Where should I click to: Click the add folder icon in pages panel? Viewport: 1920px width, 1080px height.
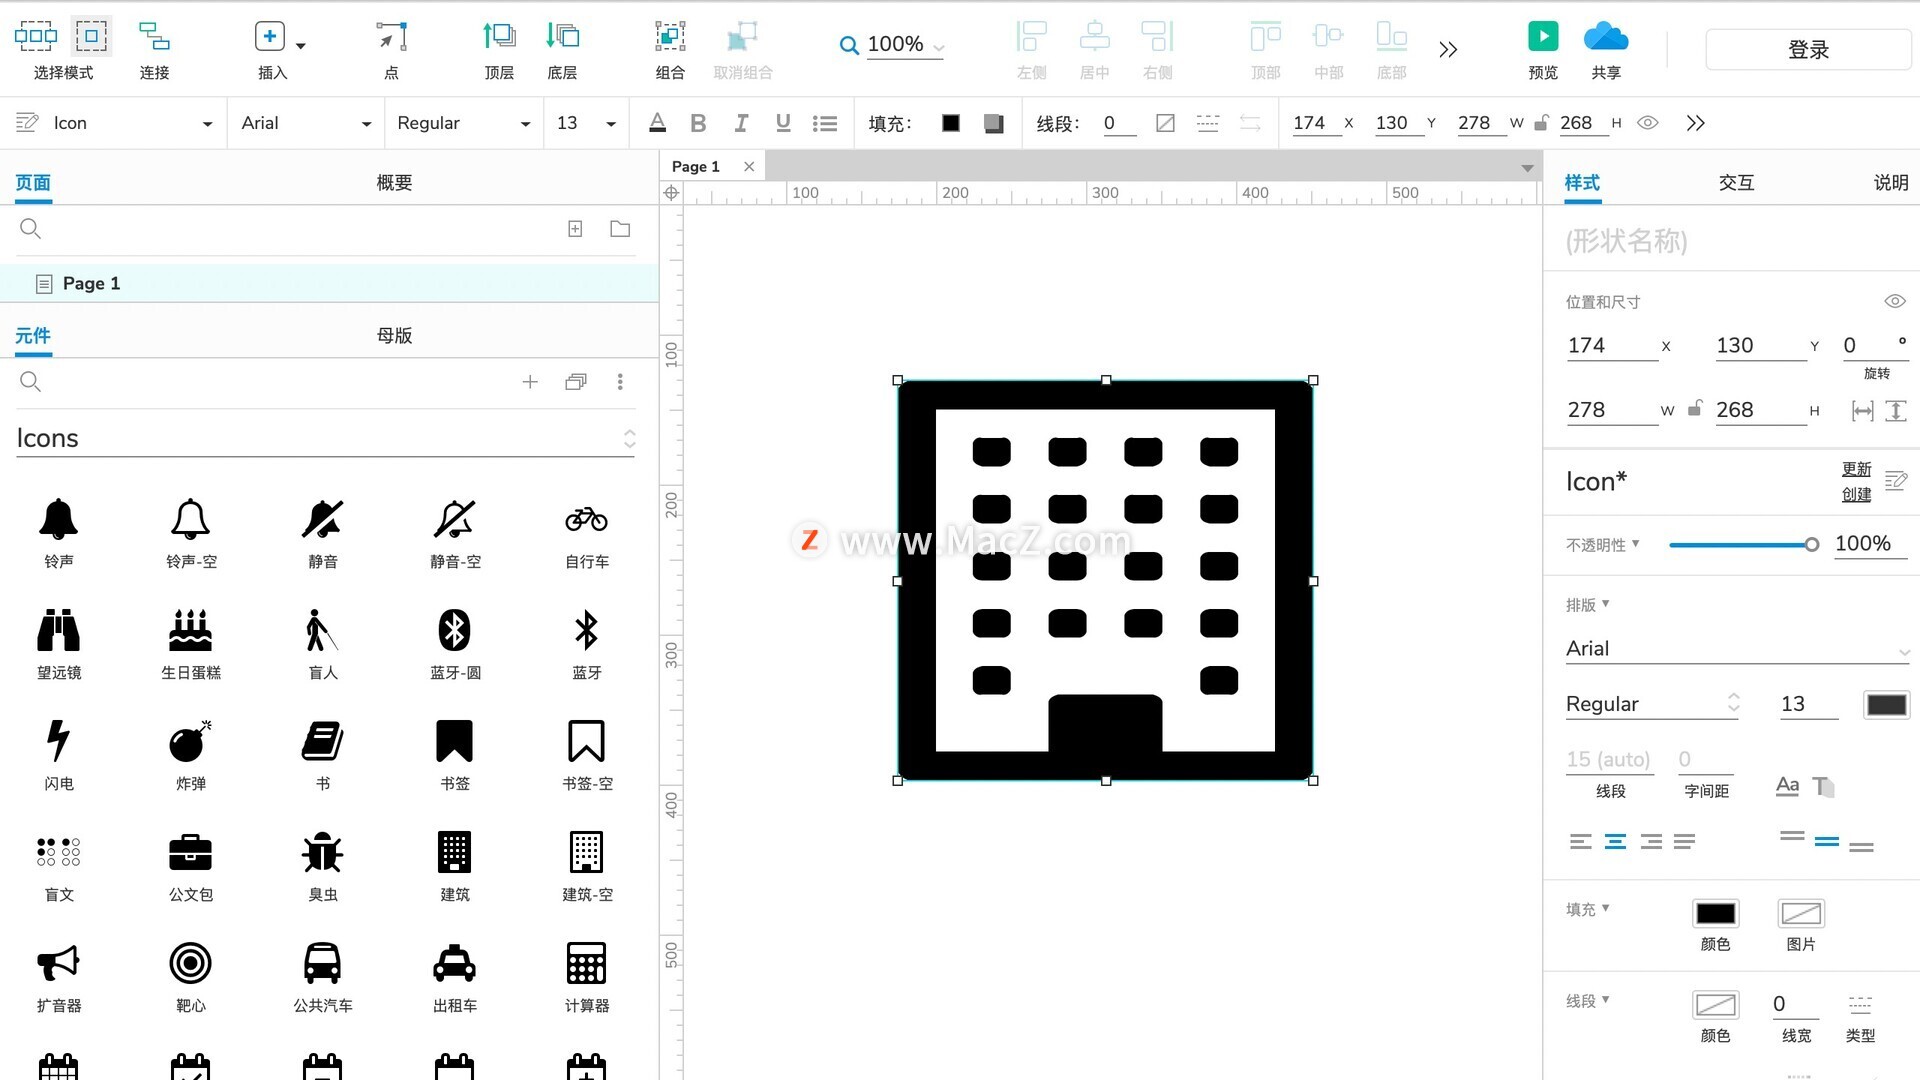(620, 229)
